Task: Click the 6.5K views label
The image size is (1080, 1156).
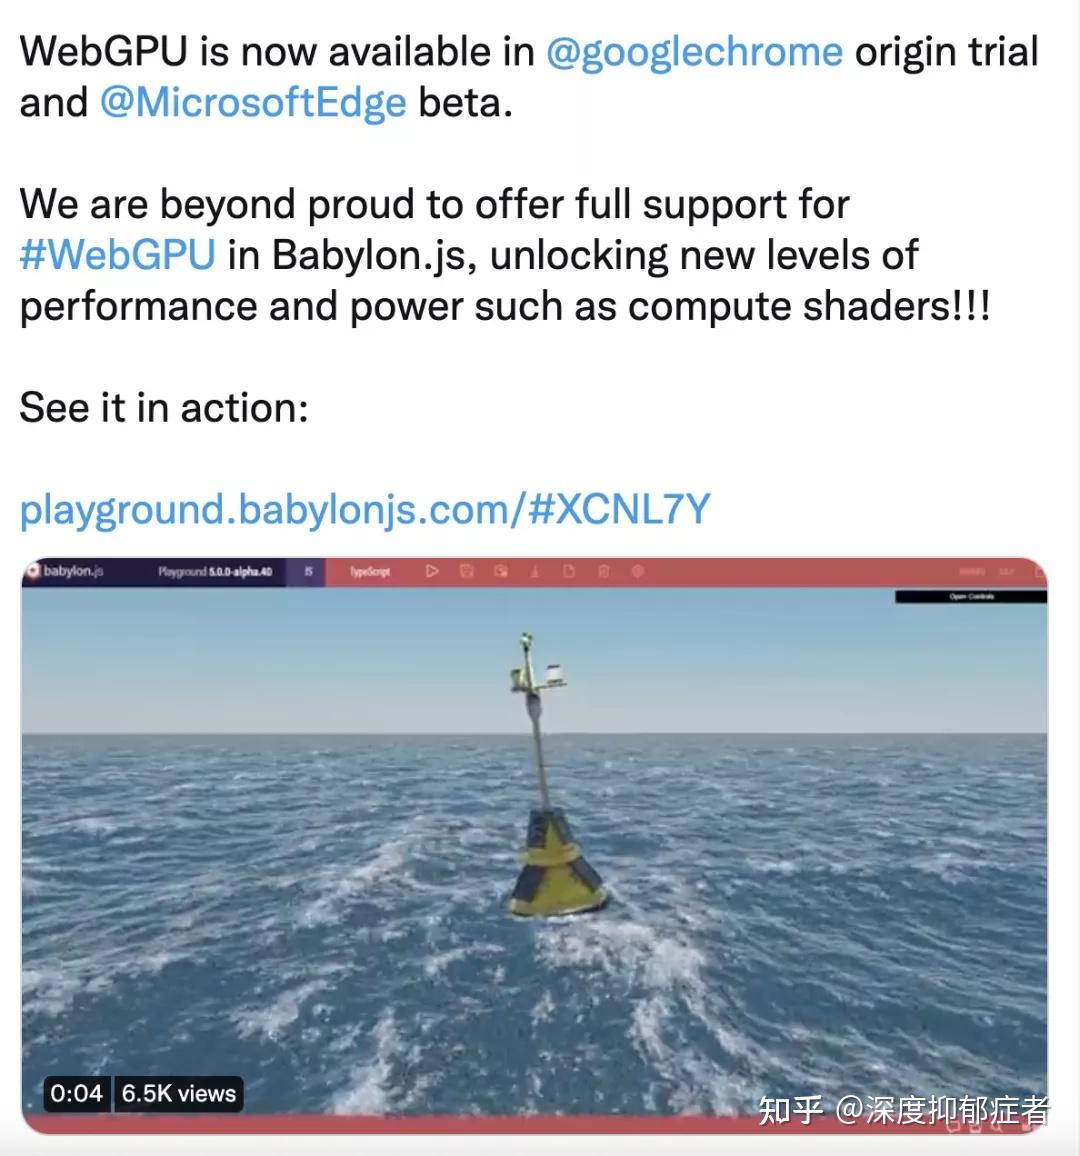Action: 178,1093
